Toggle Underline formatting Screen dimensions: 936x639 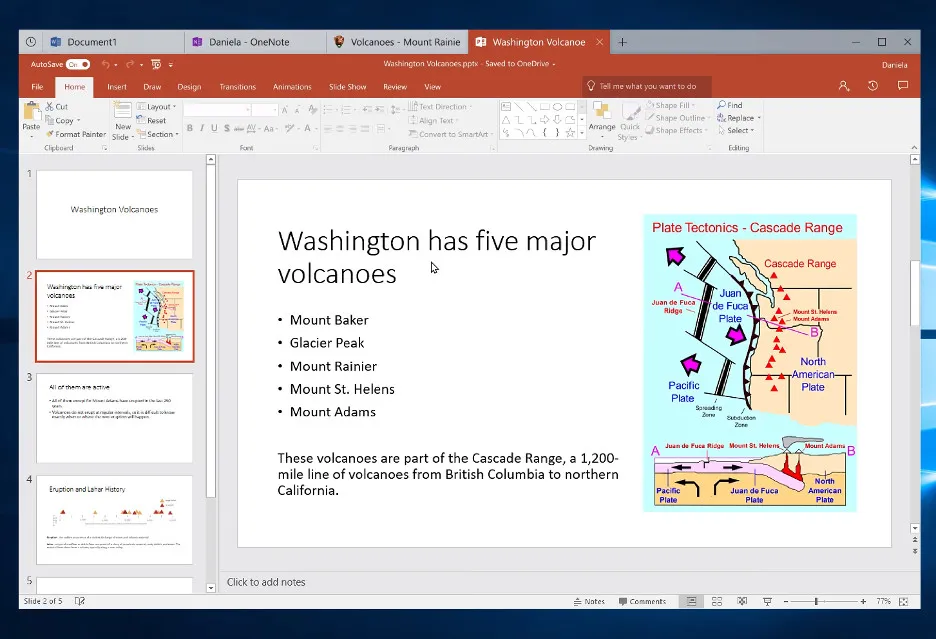(214, 128)
